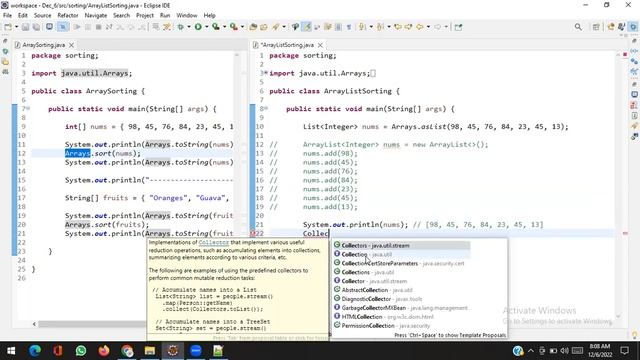Collapse main method in ArraySorting at line 7
The image size is (640, 360).
coord(28,109)
